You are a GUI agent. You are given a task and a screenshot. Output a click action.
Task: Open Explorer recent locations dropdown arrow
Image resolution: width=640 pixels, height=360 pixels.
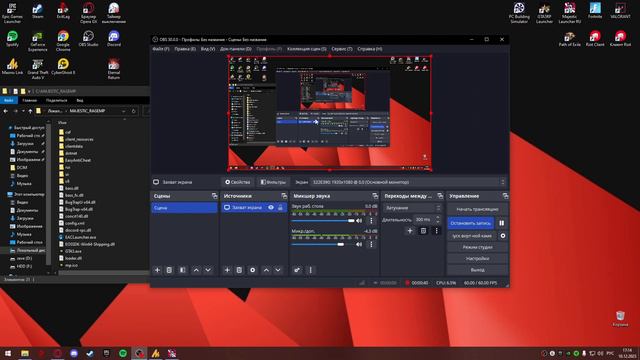[23, 111]
